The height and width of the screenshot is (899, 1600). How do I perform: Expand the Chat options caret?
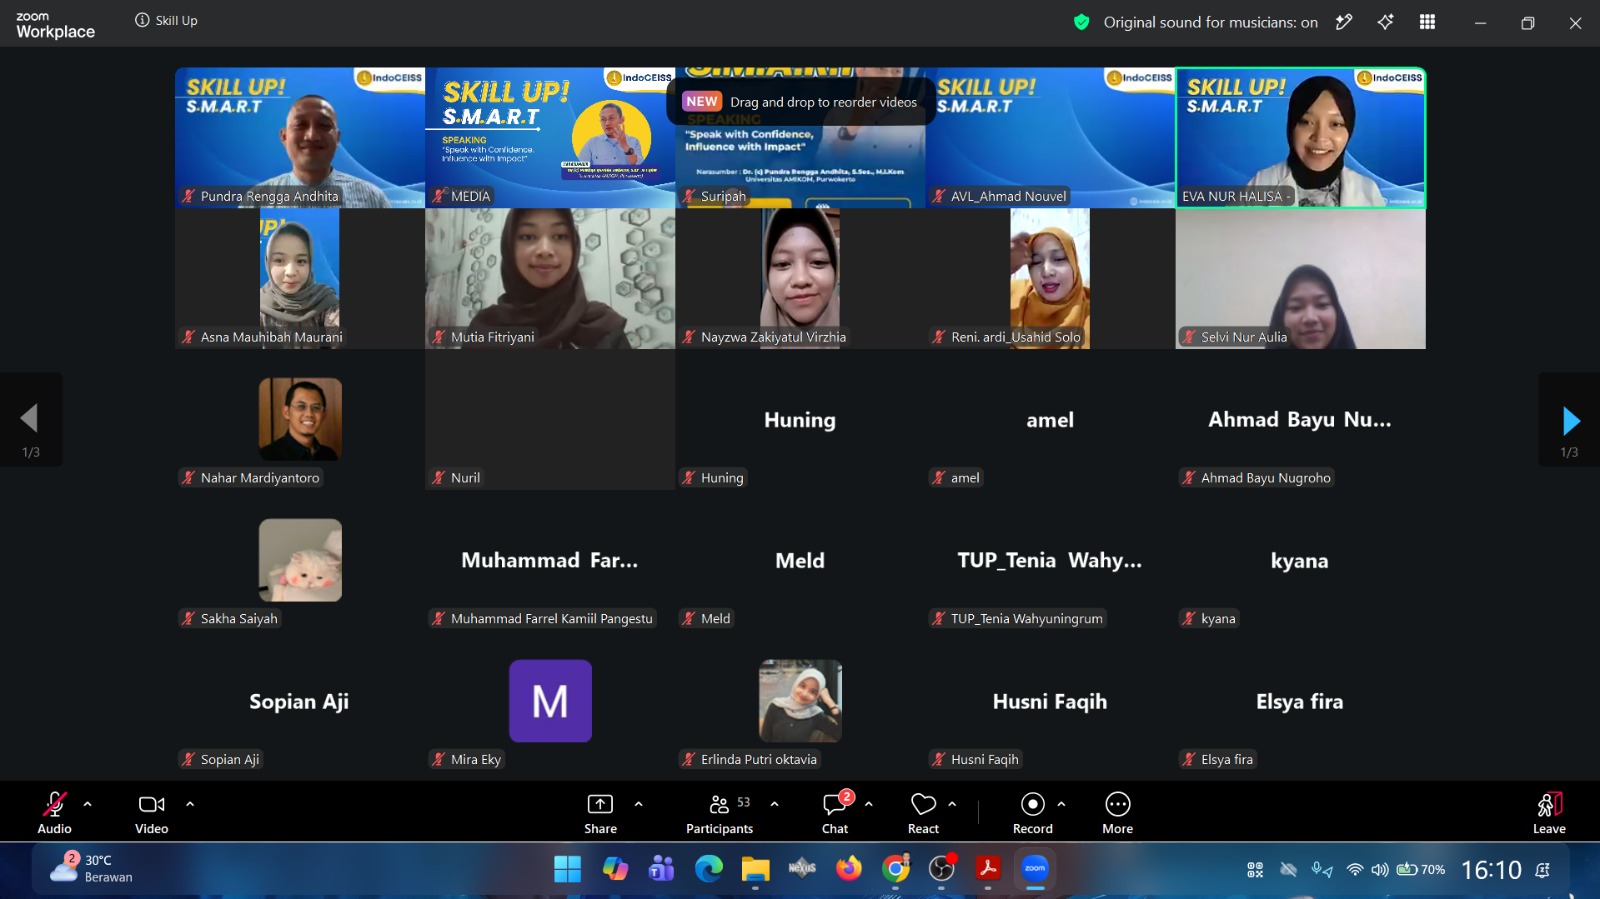869,803
